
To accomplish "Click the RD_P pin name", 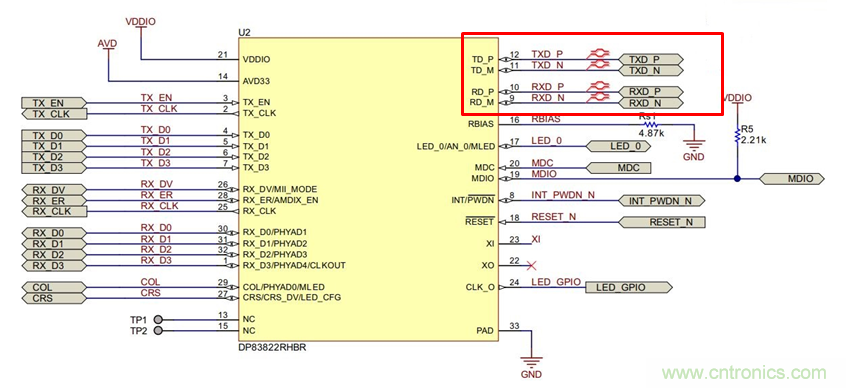I will (x=482, y=92).
